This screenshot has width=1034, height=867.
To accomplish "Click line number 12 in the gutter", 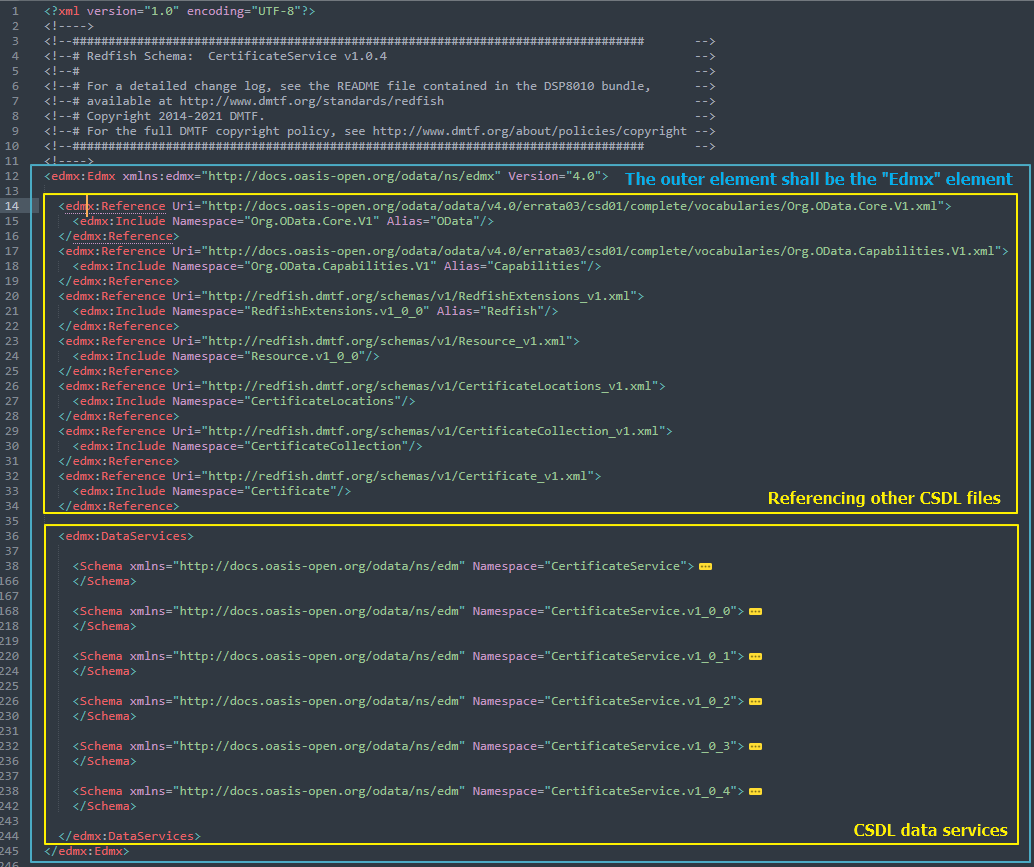I will click(x=12, y=176).
